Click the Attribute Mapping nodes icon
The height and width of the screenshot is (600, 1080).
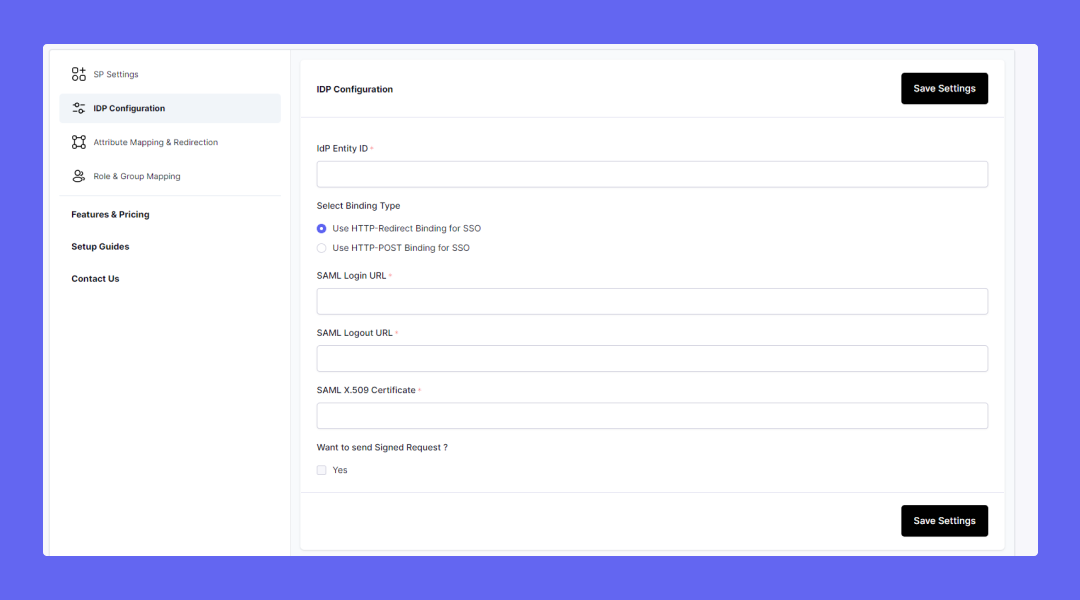pos(79,142)
